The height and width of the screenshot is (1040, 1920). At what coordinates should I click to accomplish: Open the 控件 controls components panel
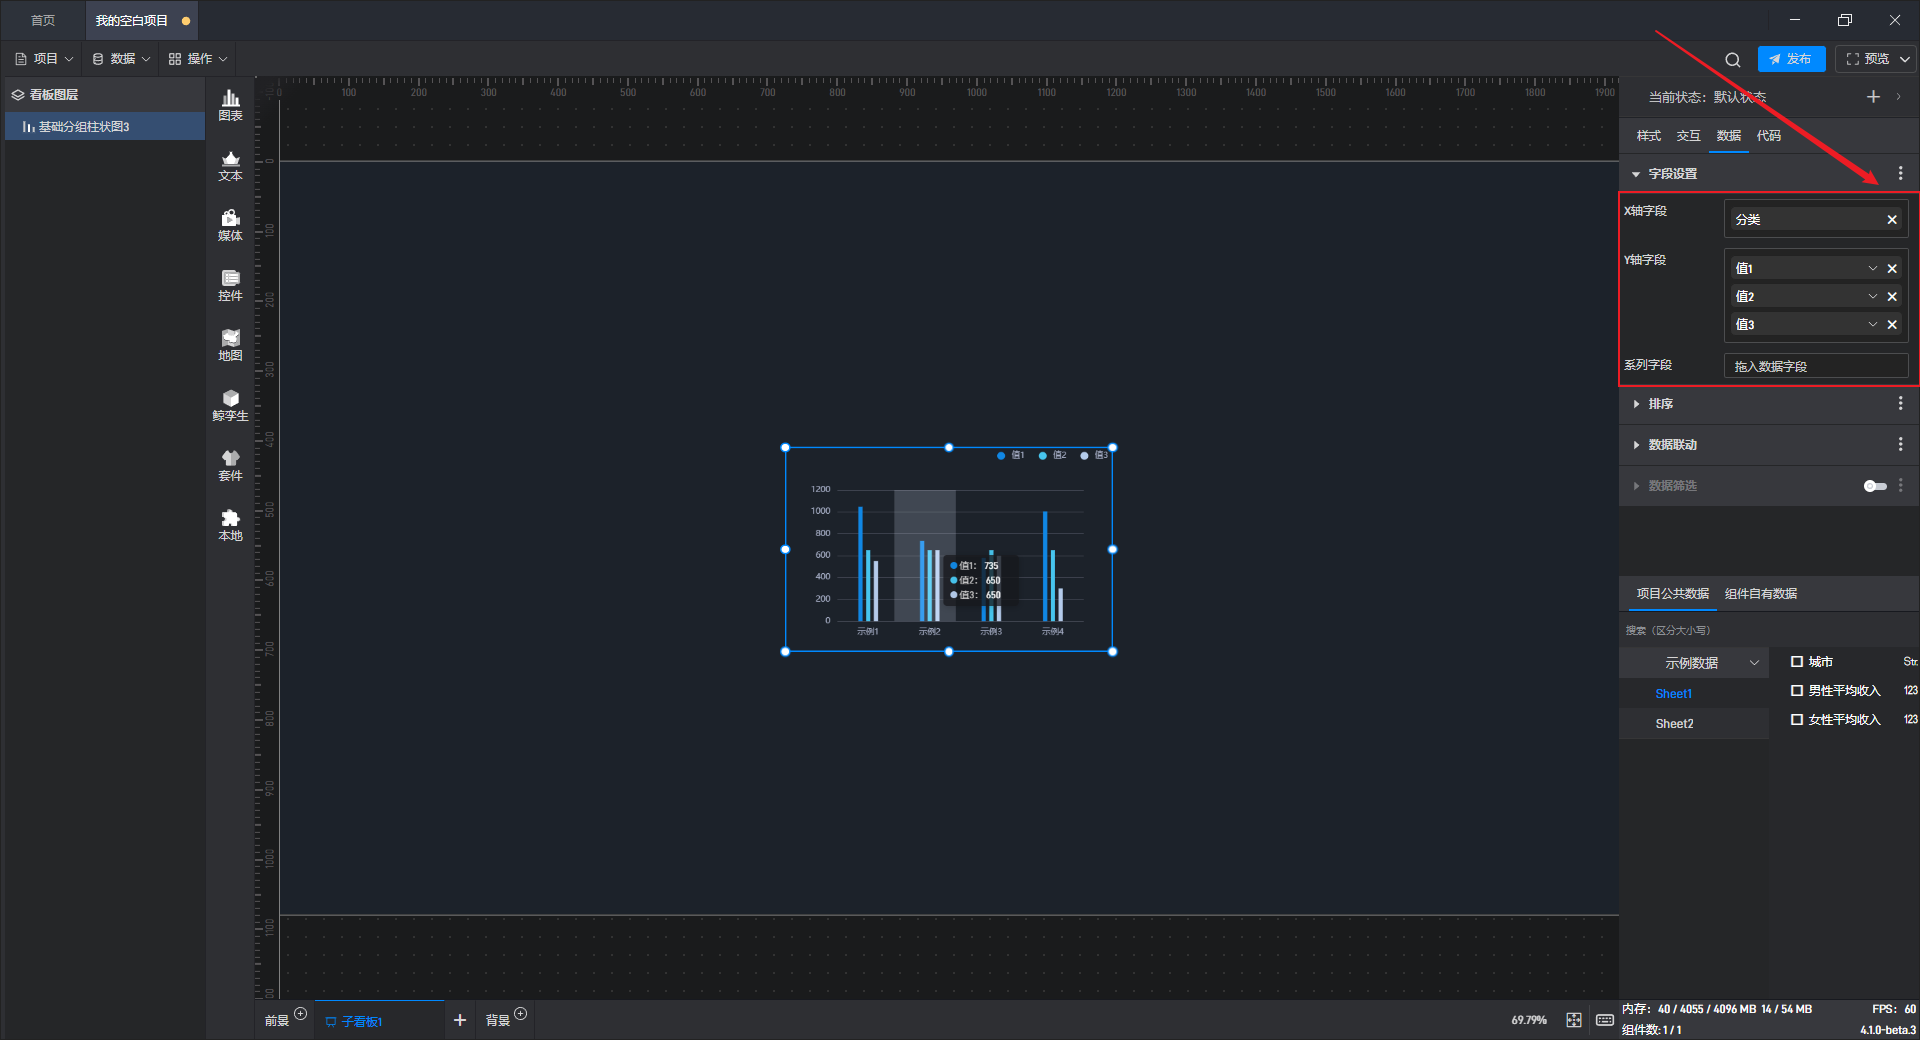click(x=230, y=285)
